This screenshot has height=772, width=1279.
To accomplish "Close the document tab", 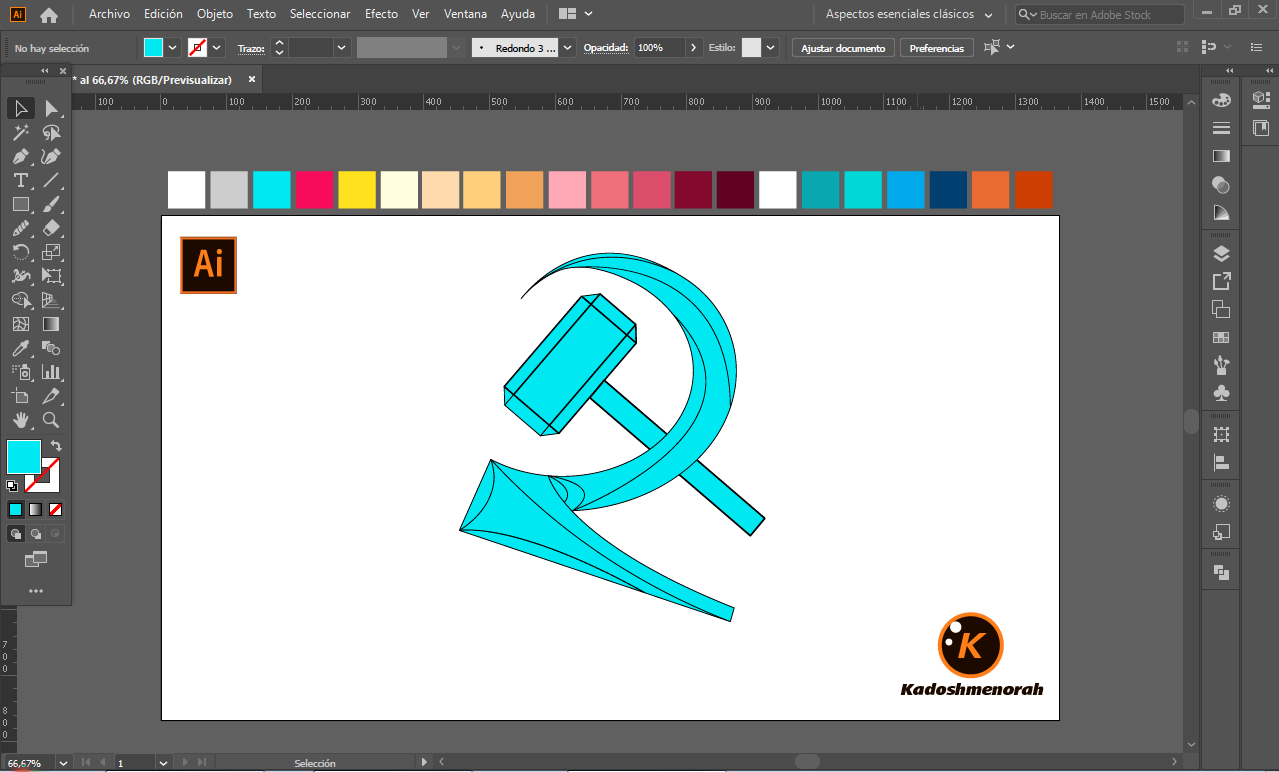I will [252, 79].
